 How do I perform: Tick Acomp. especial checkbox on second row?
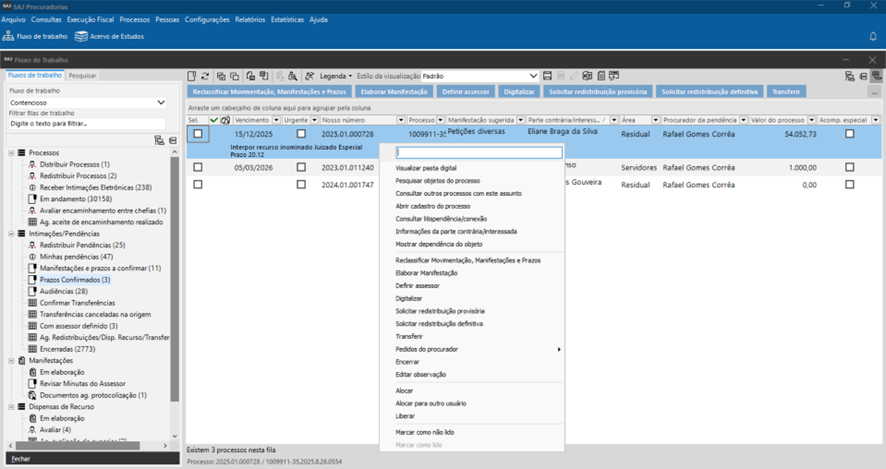point(849,168)
